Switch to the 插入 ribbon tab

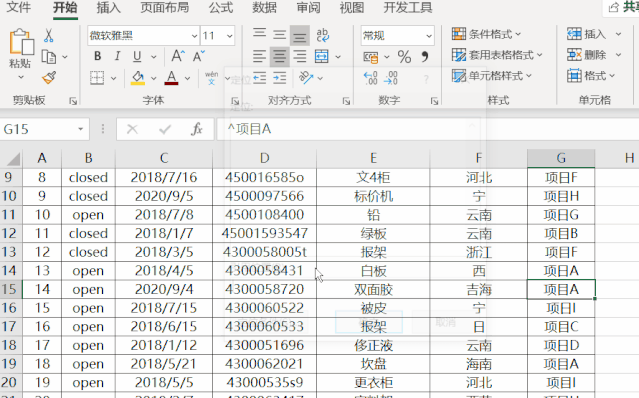(x=108, y=7)
